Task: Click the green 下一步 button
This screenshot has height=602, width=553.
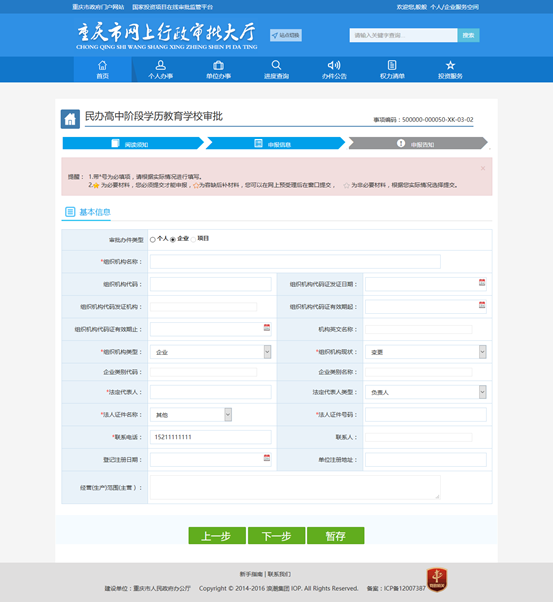Action: [276, 536]
